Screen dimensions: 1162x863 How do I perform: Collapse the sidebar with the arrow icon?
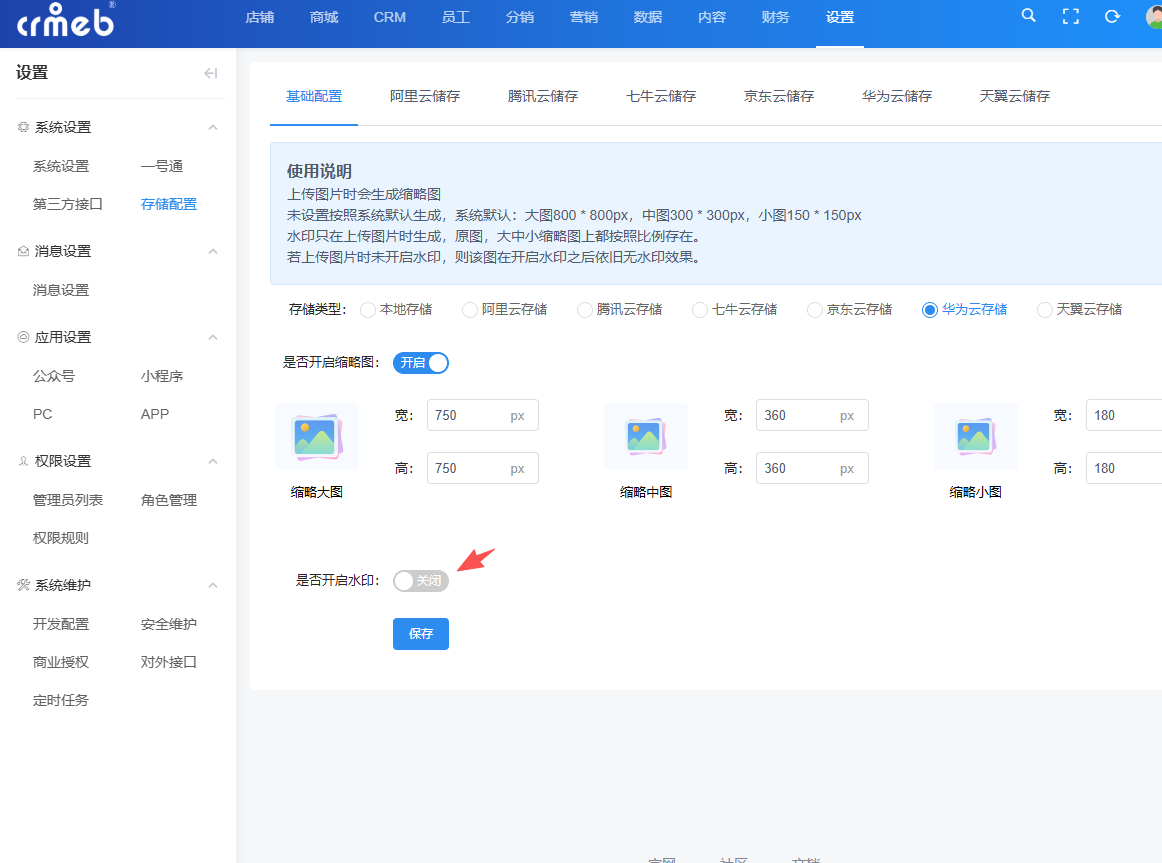210,73
